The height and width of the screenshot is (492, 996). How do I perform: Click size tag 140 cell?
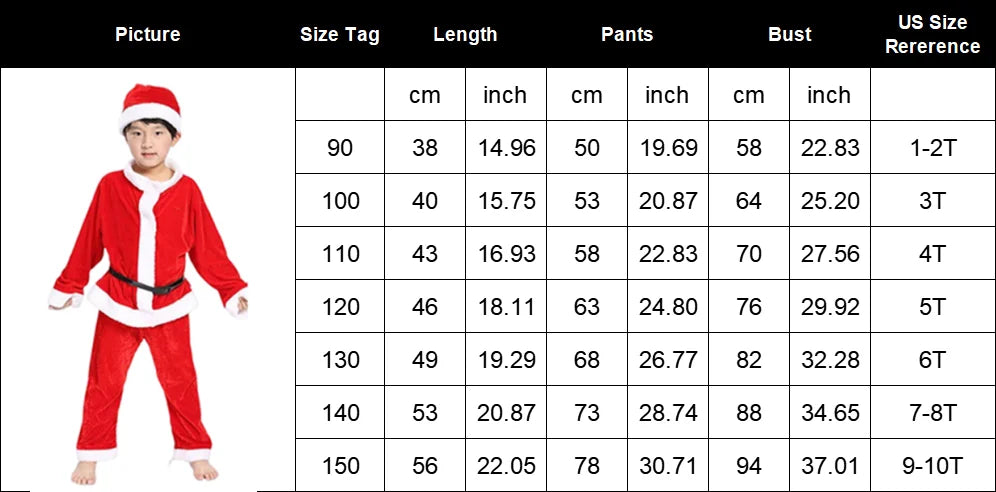340,413
